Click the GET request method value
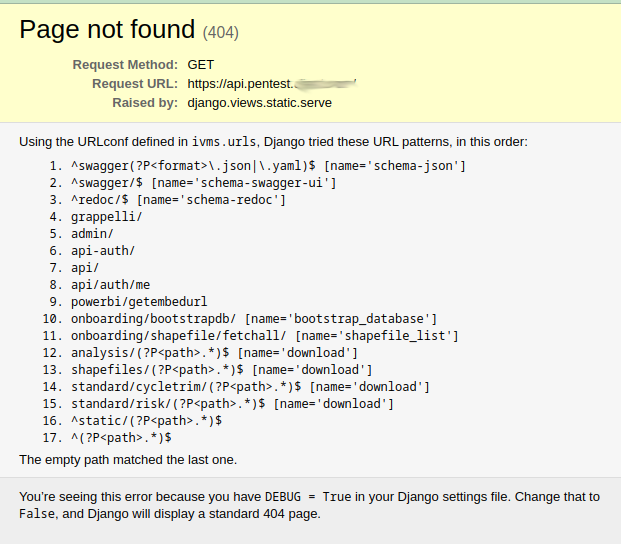The width and height of the screenshot is (621, 544). (200, 64)
